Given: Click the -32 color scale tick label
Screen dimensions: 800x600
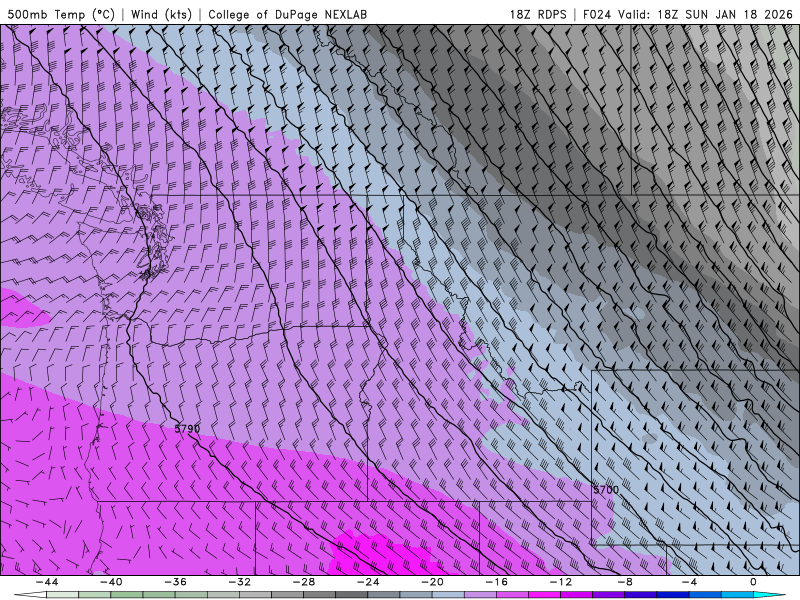Looking at the screenshot, I should [239, 582].
